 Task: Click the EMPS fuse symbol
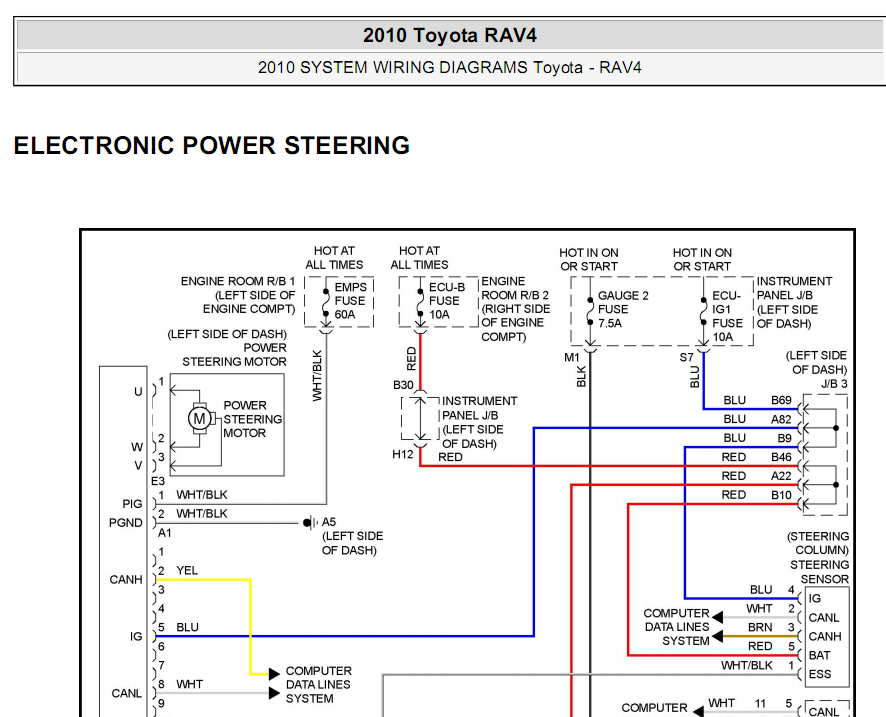[x=326, y=302]
